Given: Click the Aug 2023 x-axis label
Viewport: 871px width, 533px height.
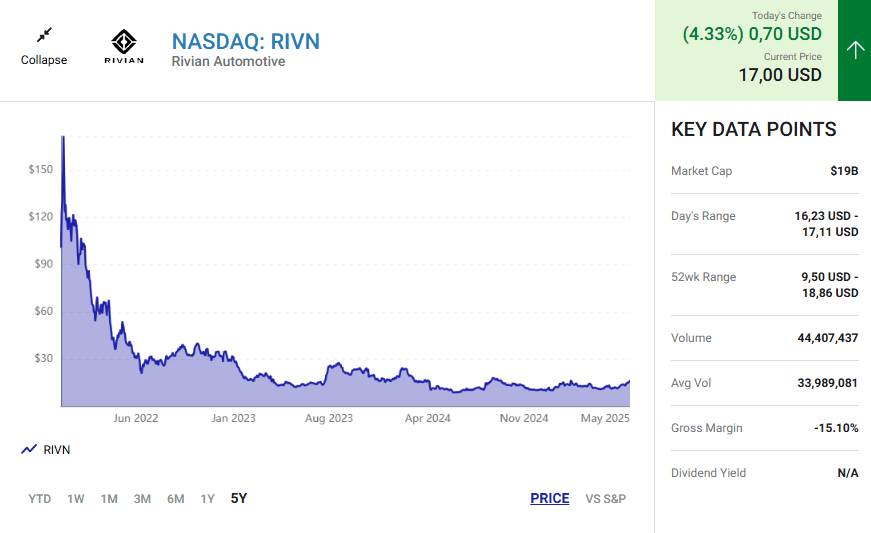Looking at the screenshot, I should point(329,418).
